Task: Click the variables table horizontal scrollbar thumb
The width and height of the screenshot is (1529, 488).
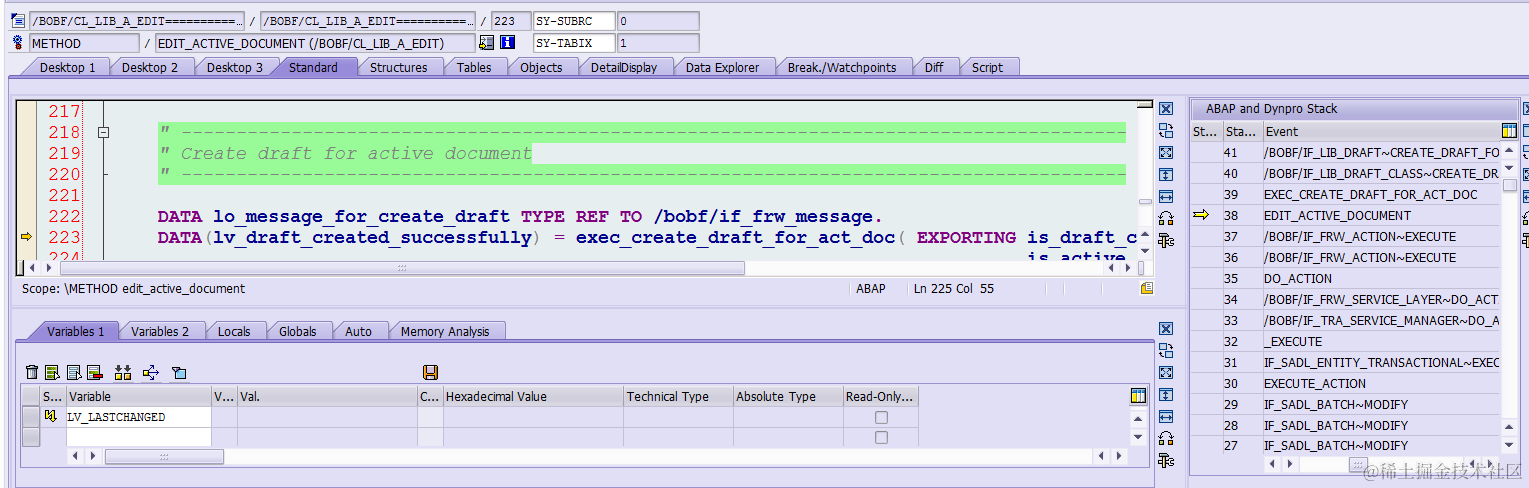Action: point(164,456)
